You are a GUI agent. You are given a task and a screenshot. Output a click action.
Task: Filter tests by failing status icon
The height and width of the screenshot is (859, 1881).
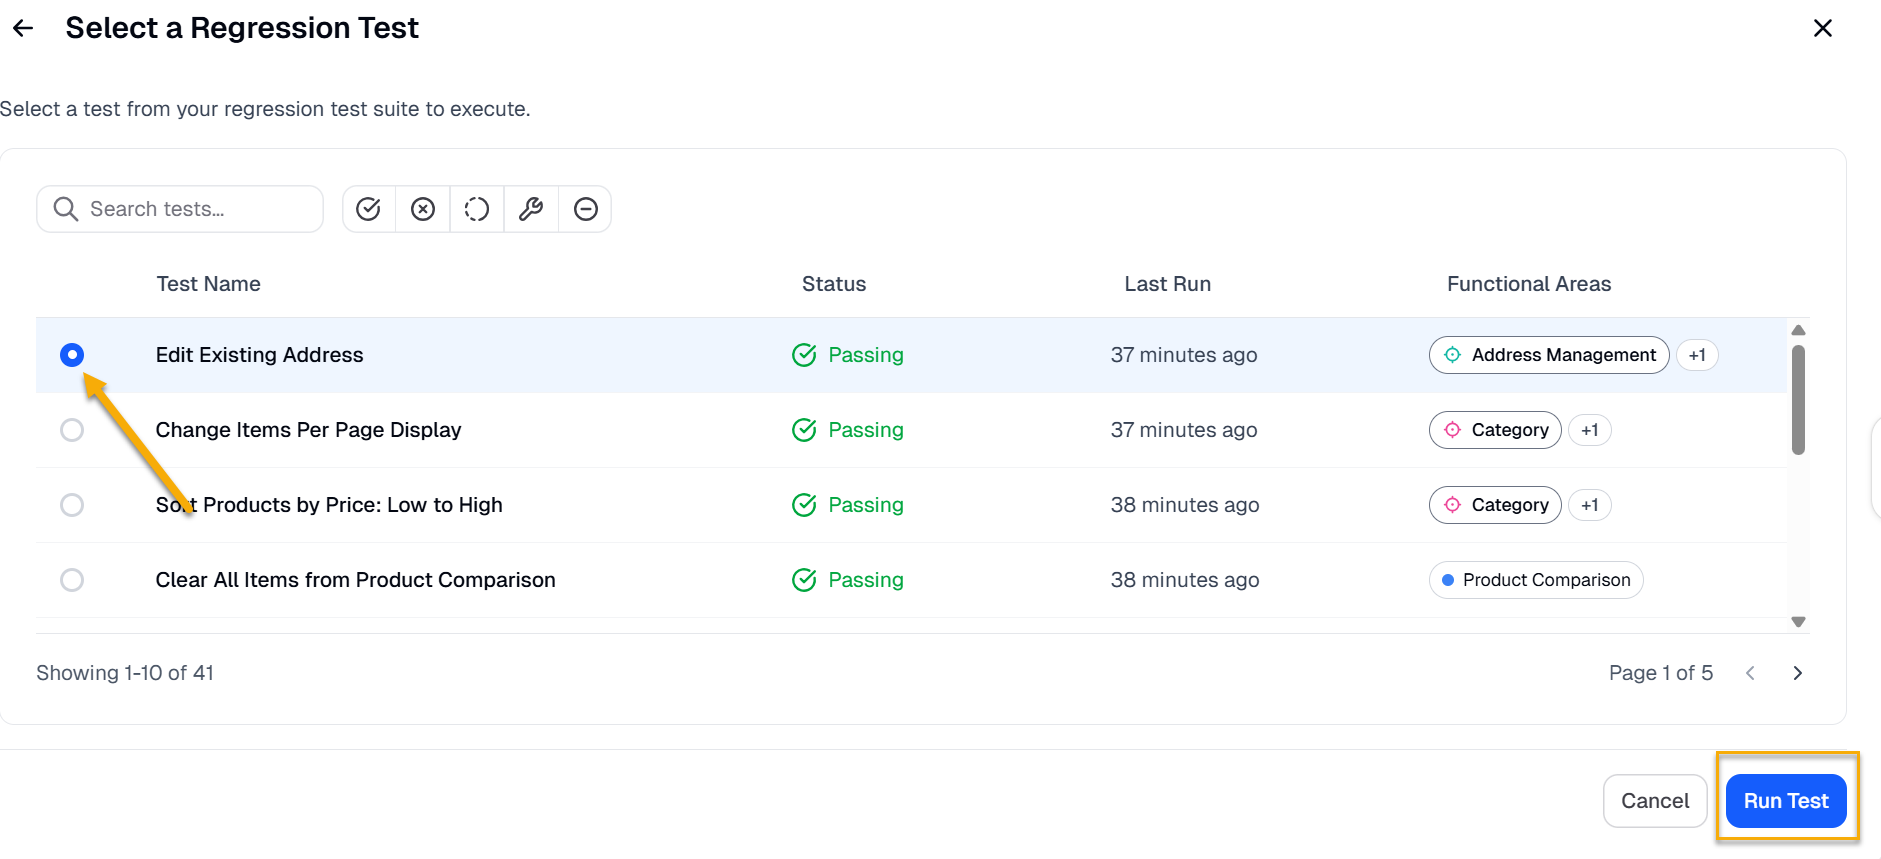click(x=423, y=209)
